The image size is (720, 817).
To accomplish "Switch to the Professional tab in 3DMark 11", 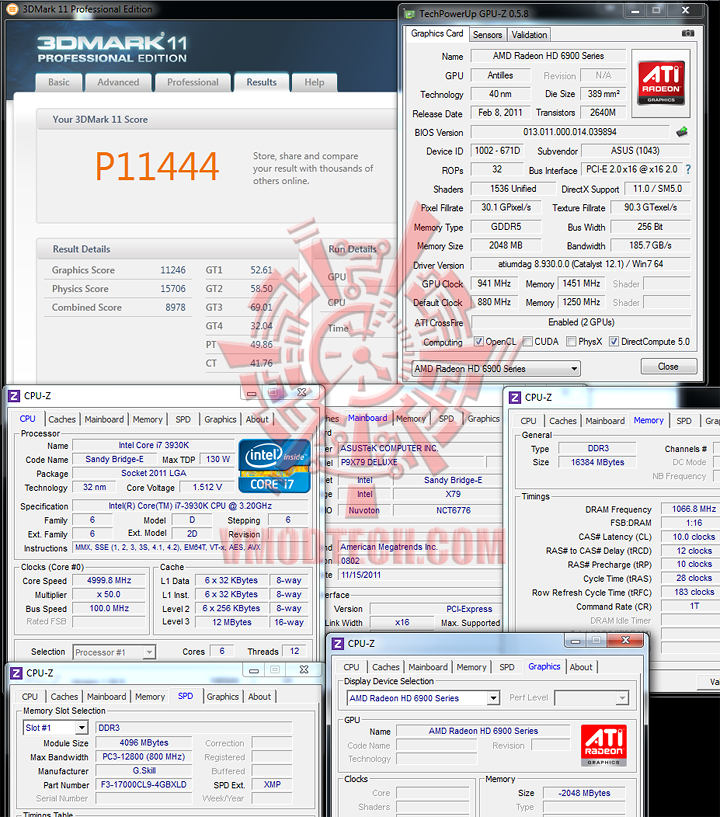I will click(x=193, y=82).
